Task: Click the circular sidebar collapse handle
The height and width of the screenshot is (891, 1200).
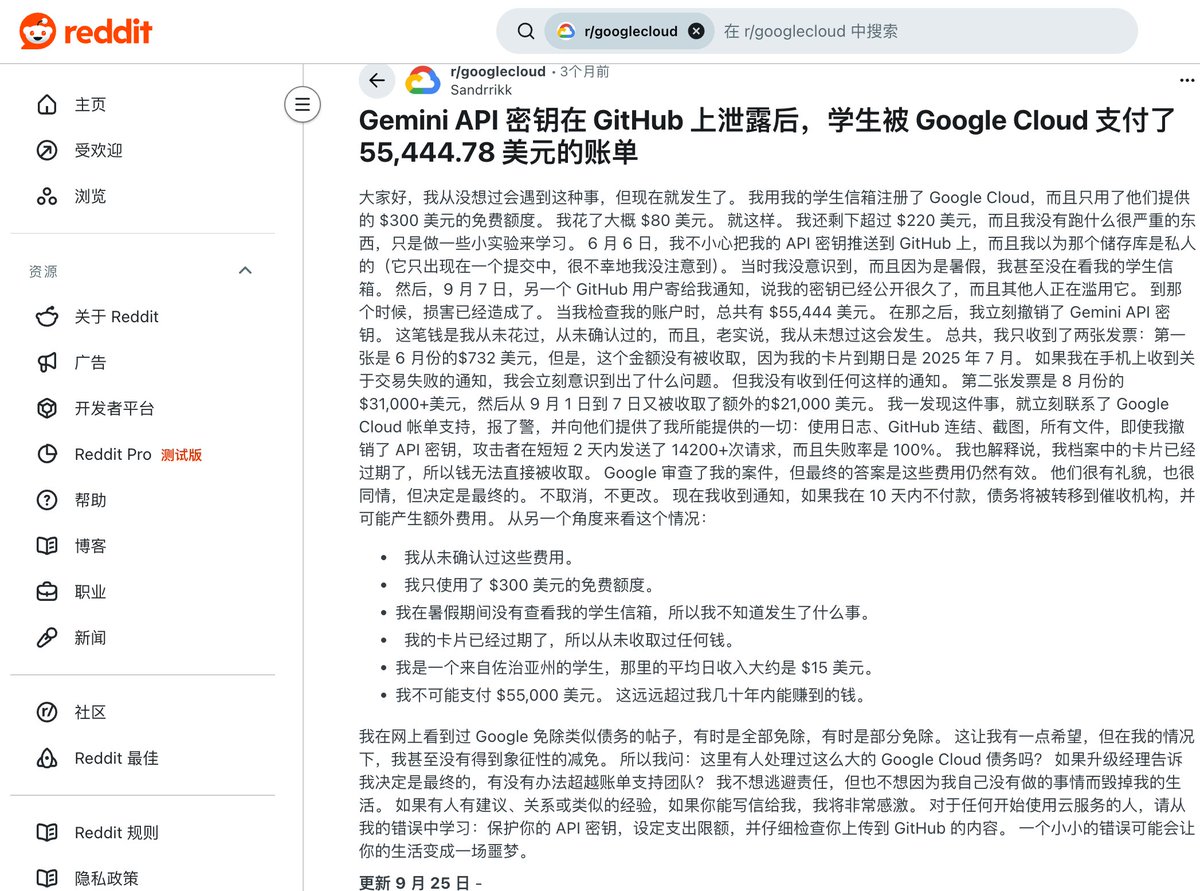Action: point(302,104)
